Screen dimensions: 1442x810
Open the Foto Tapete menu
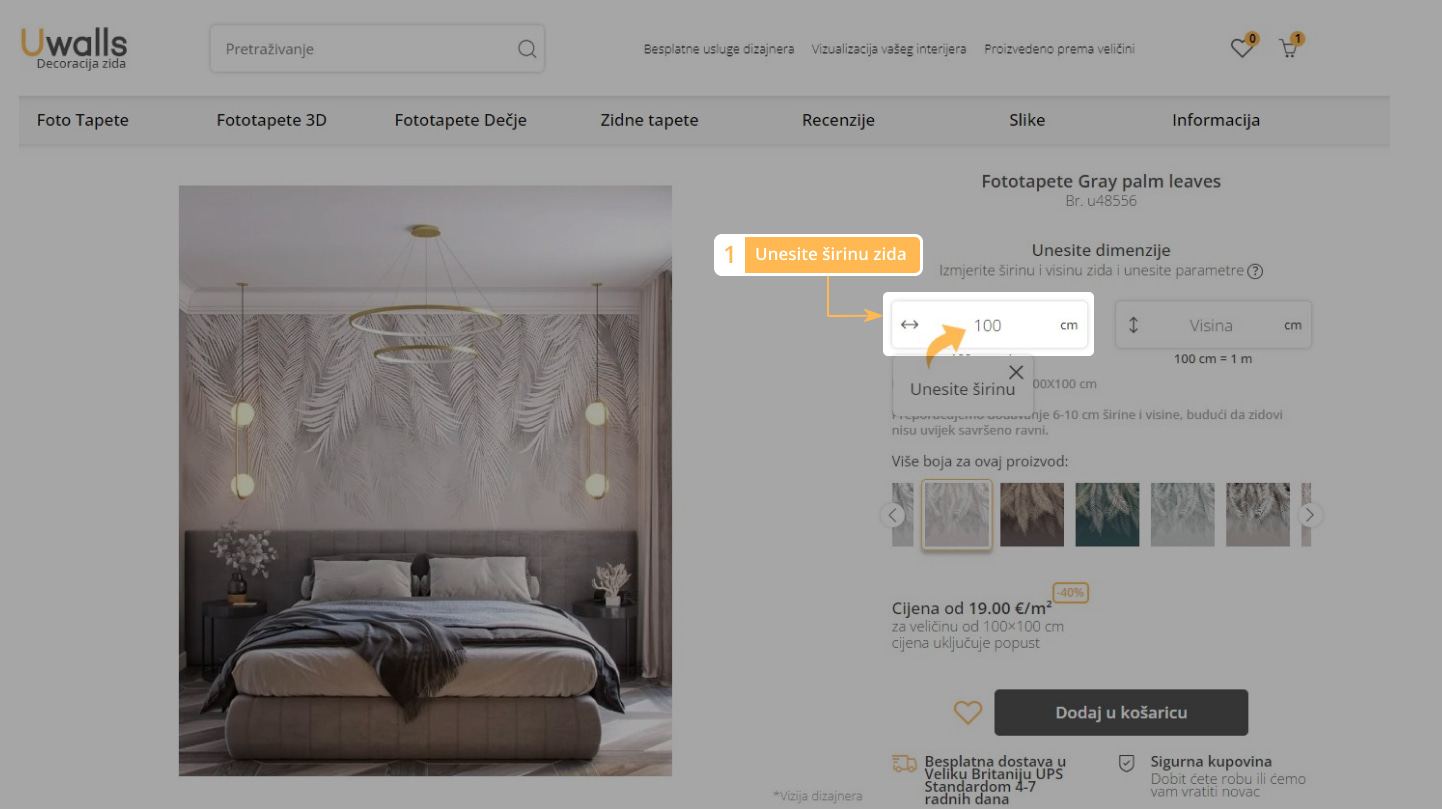pyautogui.click(x=83, y=120)
